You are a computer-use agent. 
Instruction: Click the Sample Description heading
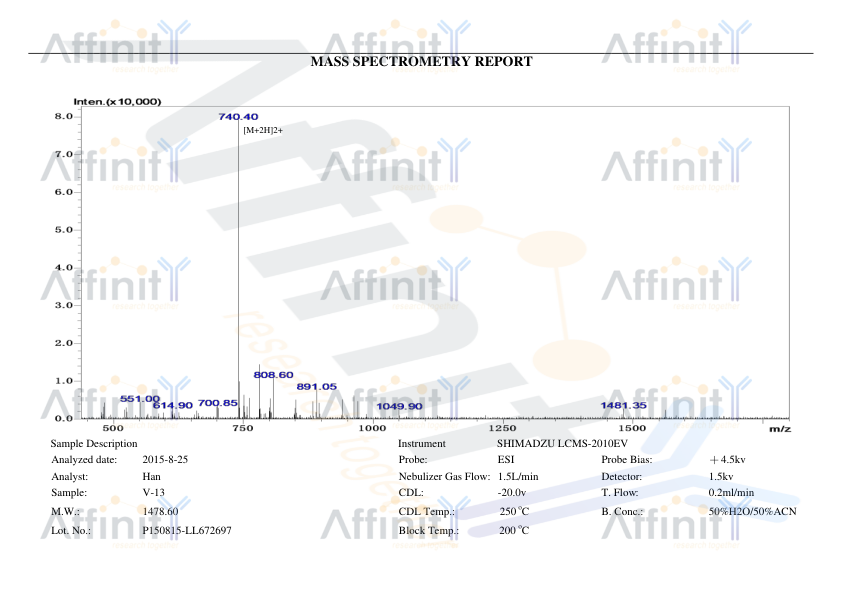tap(94, 444)
